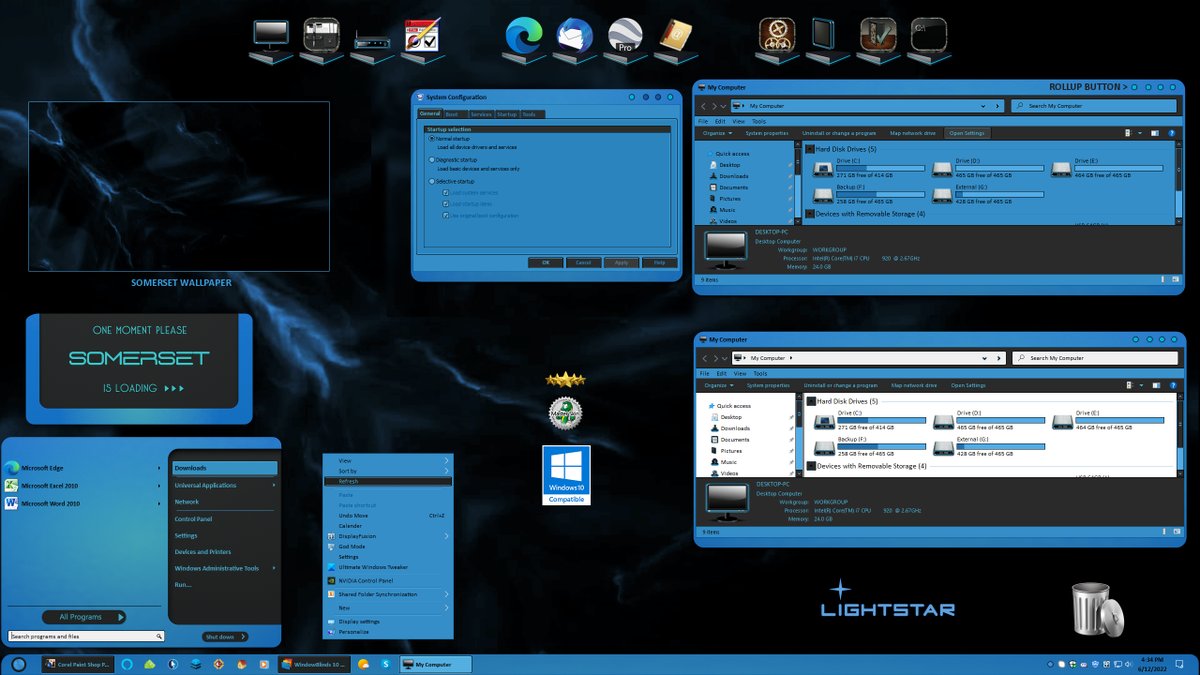Click Drive (C:) capacity bar in the blue-pane window
Viewport: 1200px width, 675px height.
(x=880, y=168)
